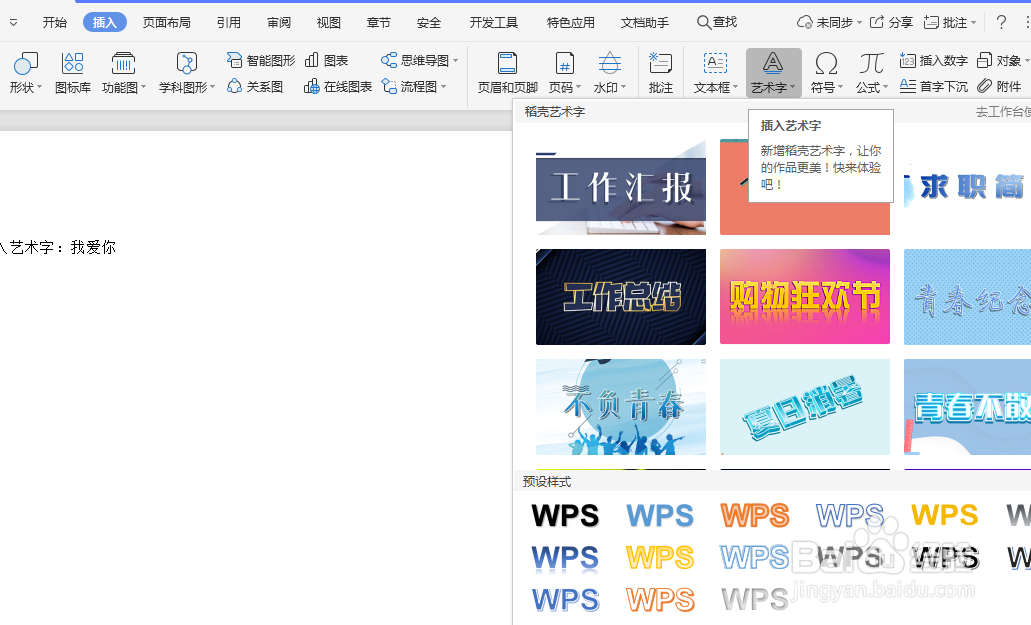Image resolution: width=1031 pixels, height=625 pixels.
Task: Click the 分享 (Share) button
Action: (892, 22)
